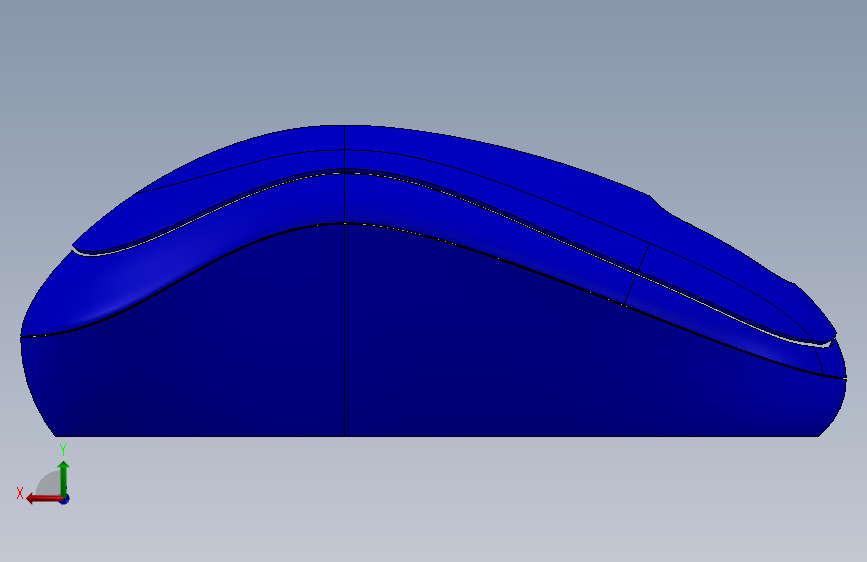Screen dimensions: 867x562
Task: Click the red "X" axis label
Action: [x=20, y=493]
